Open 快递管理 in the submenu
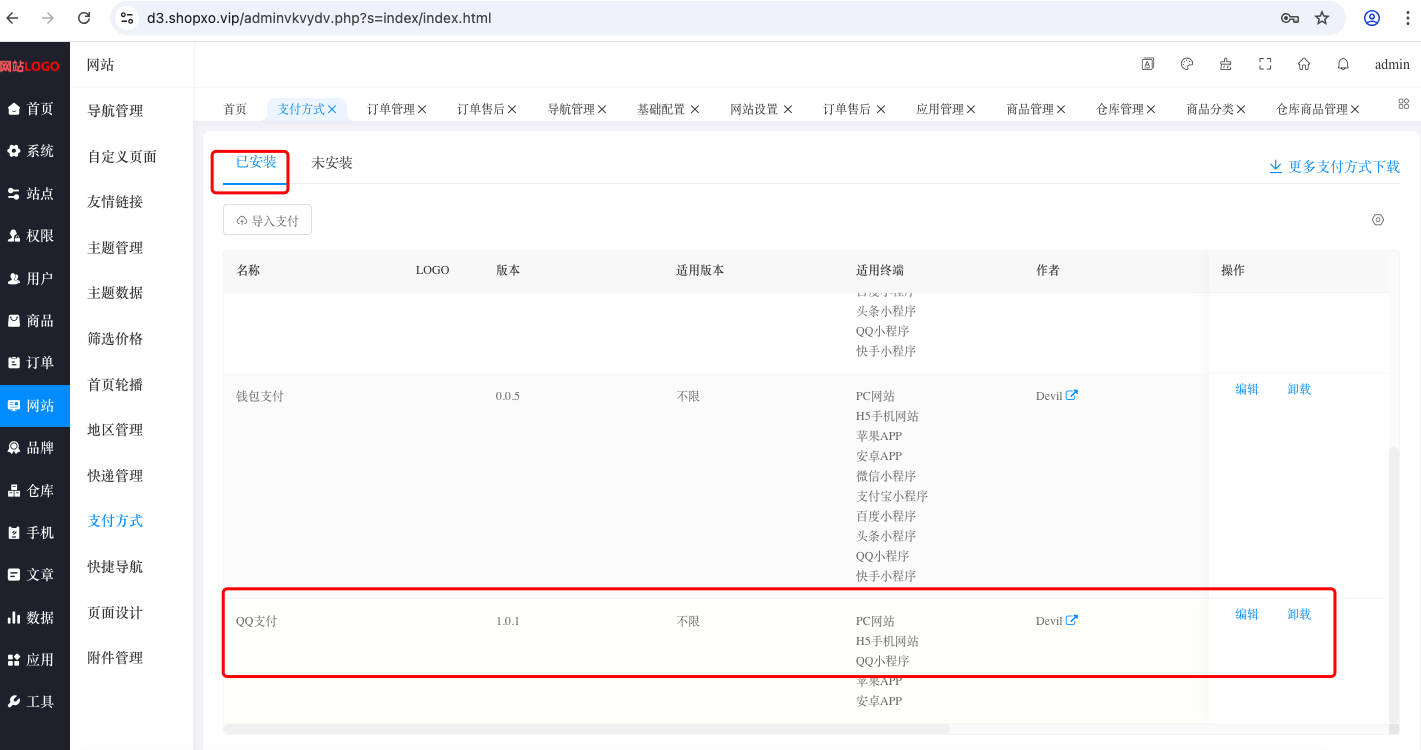1421x750 pixels. [115, 476]
